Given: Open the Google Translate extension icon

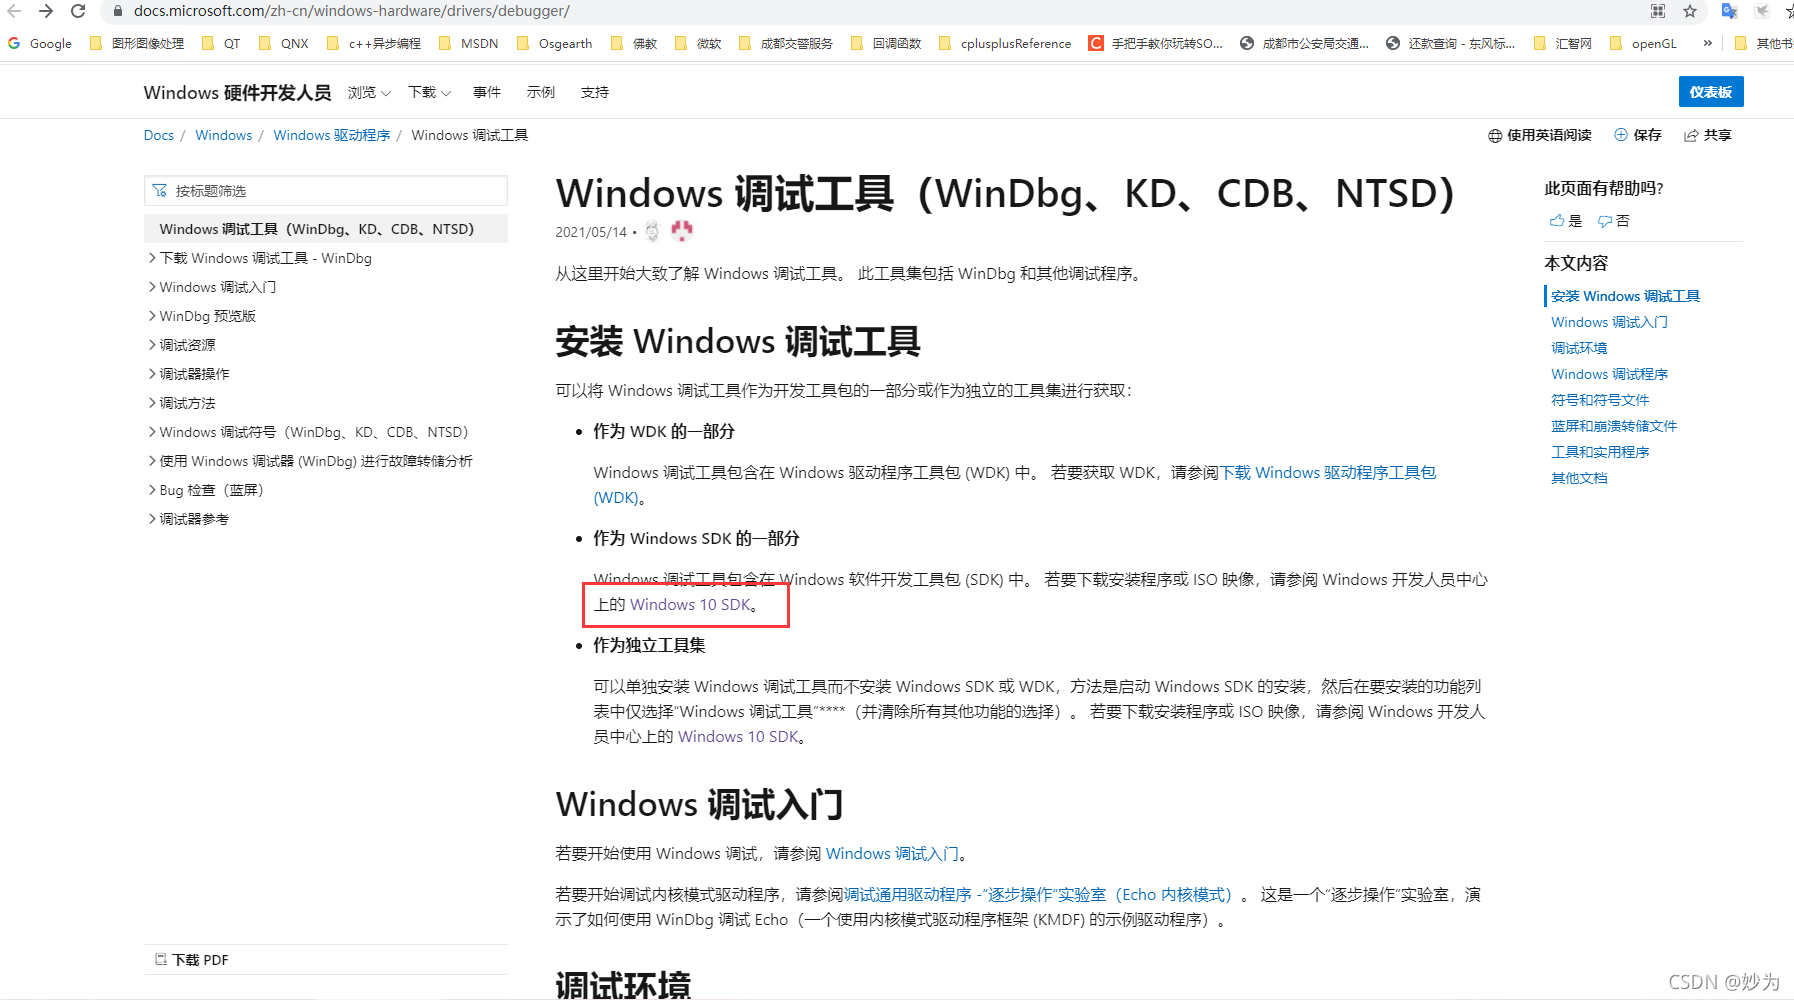Looking at the screenshot, I should click(1729, 11).
